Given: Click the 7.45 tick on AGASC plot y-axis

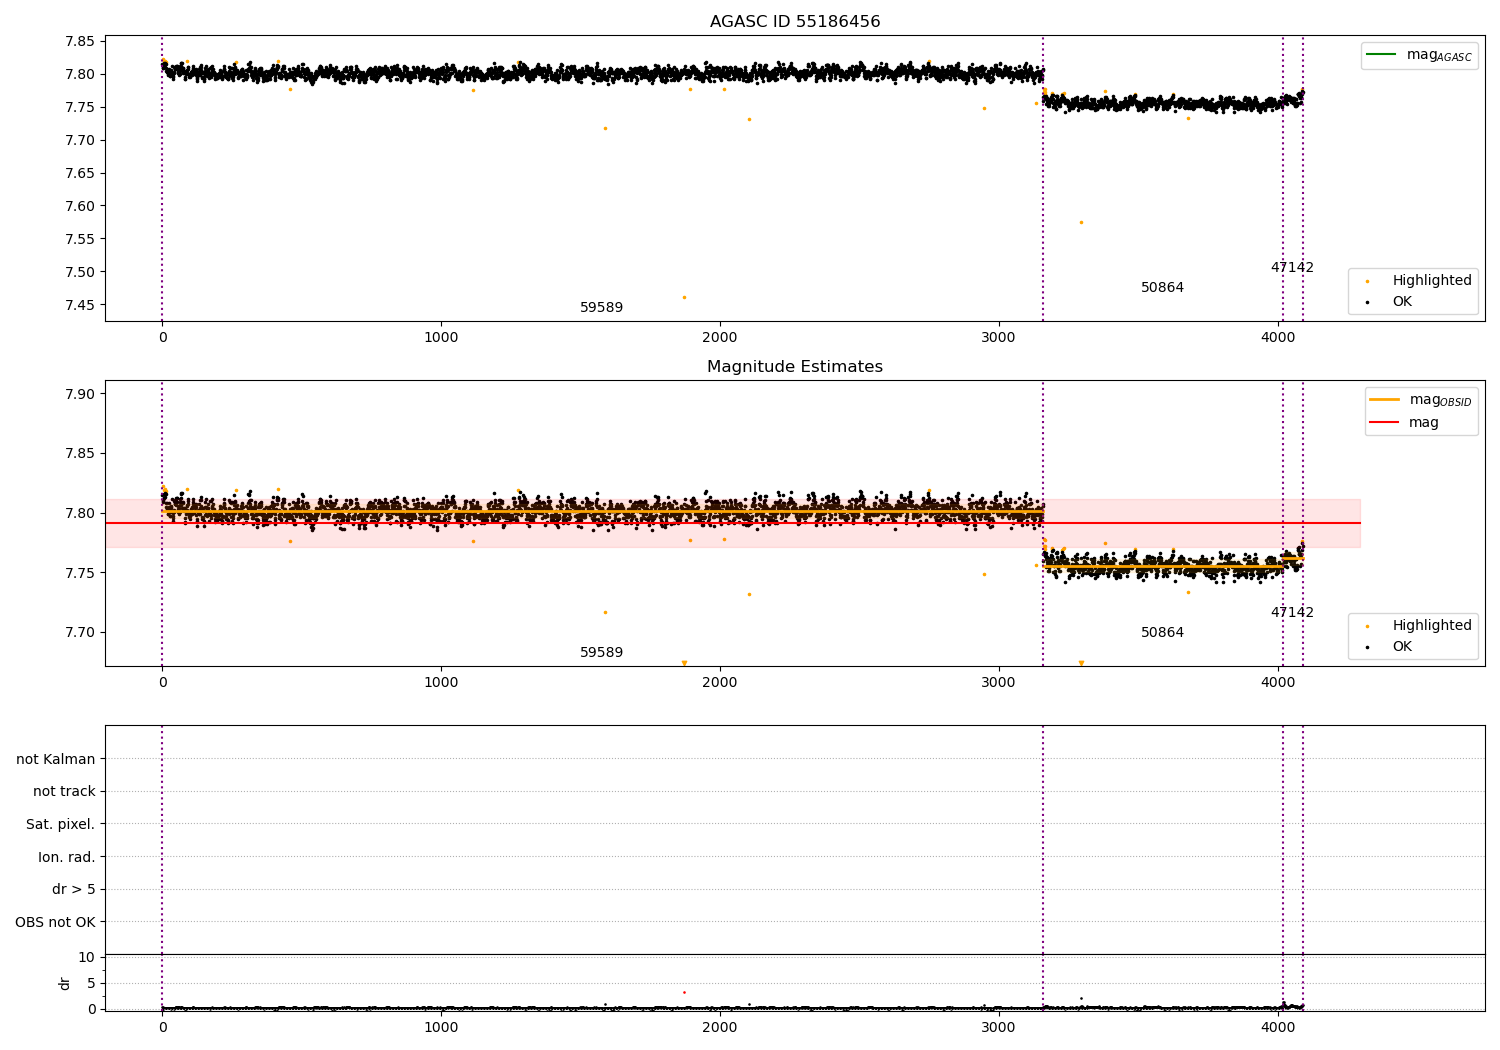Looking at the screenshot, I should tap(81, 305).
